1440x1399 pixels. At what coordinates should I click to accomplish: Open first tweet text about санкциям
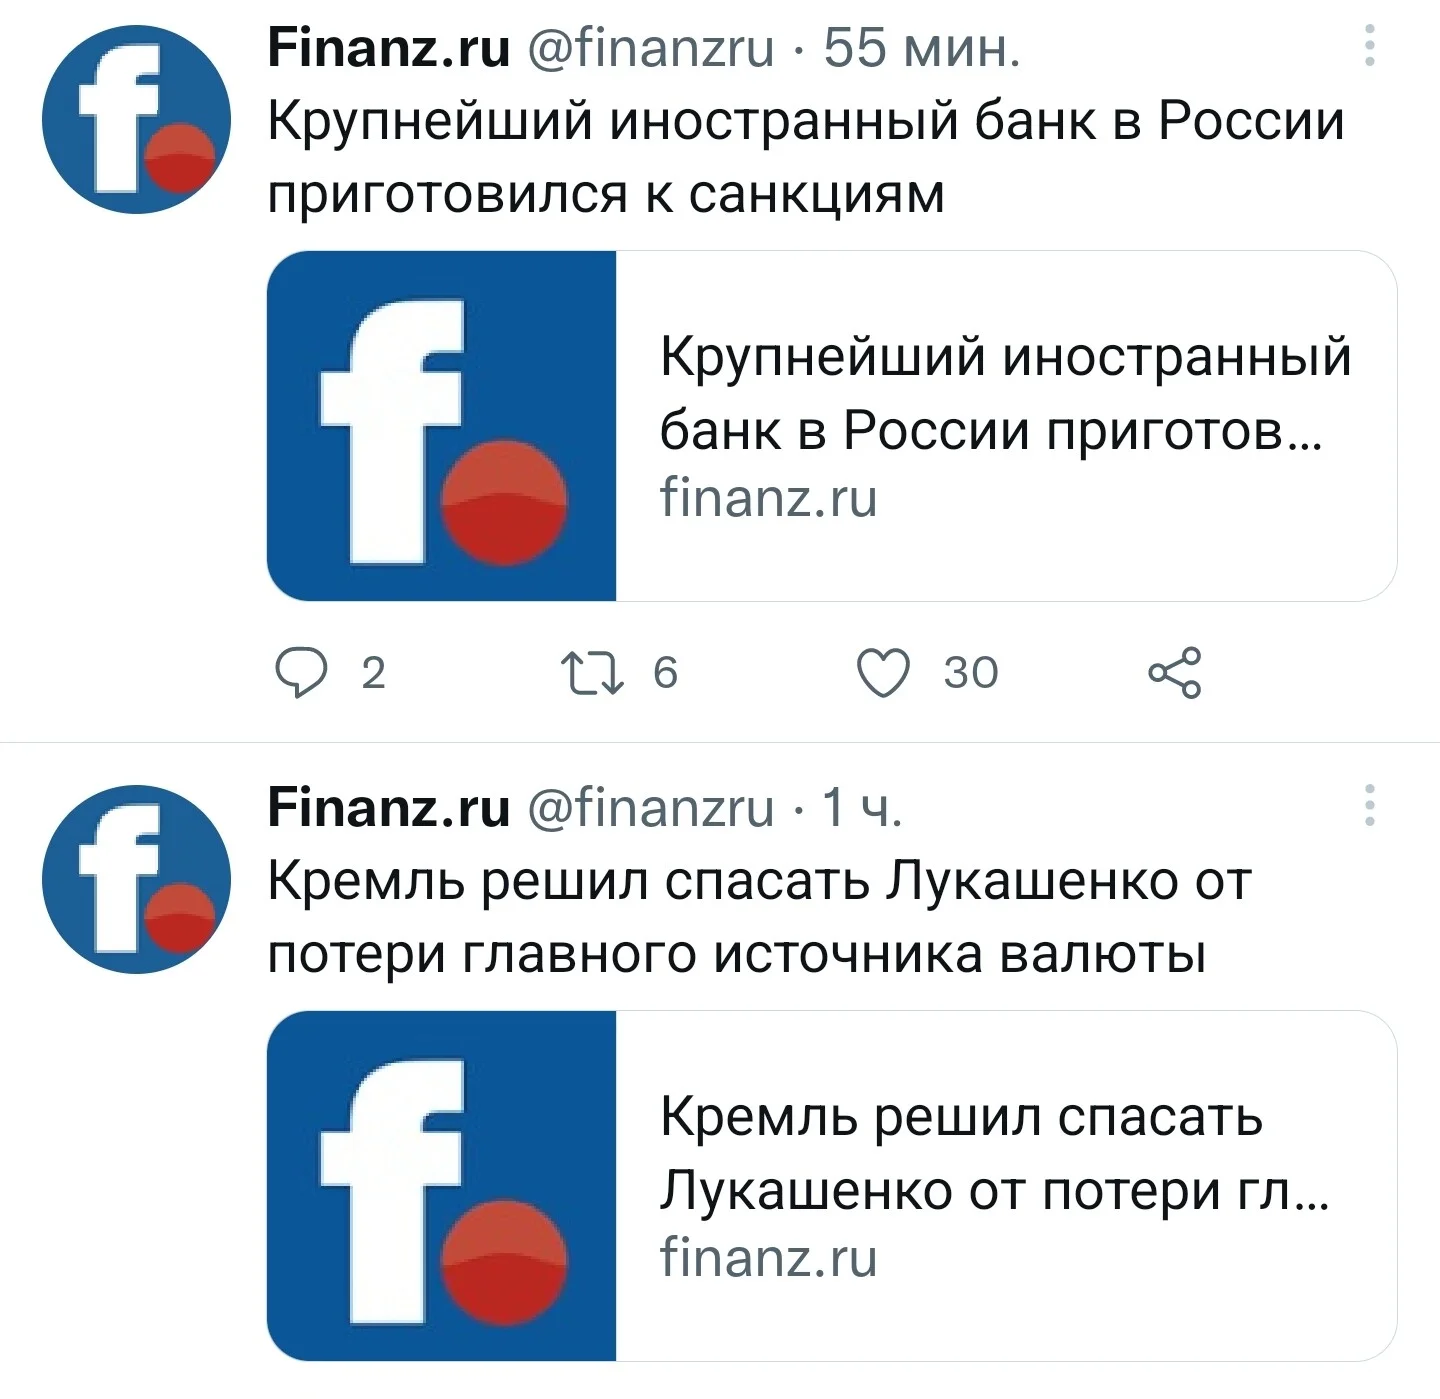[x=806, y=157]
